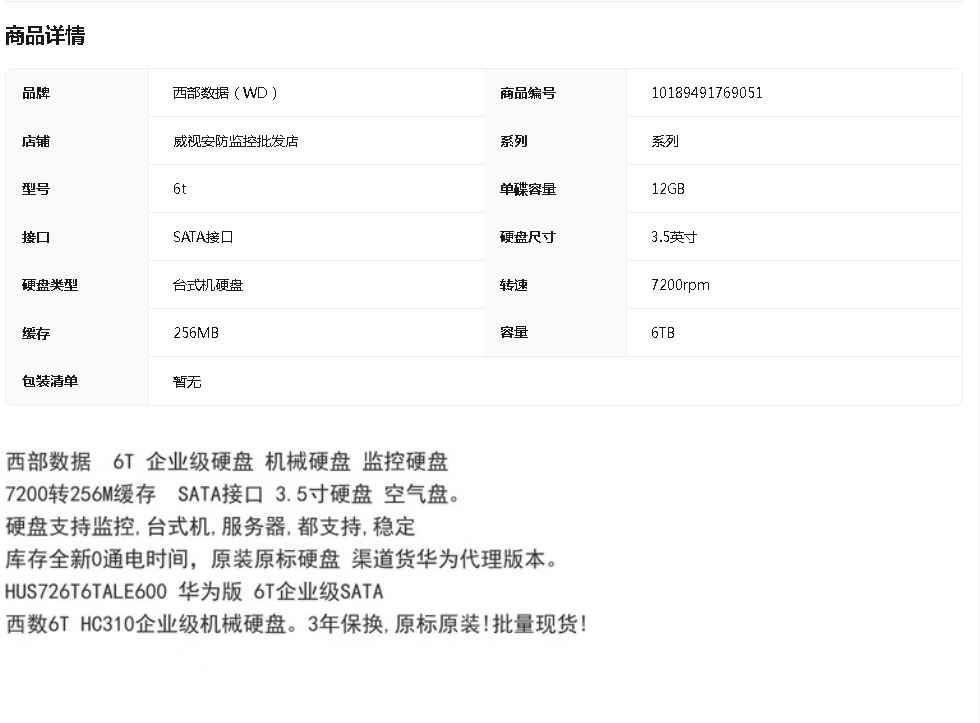Click line 库存全新0通电时间

[281, 559]
